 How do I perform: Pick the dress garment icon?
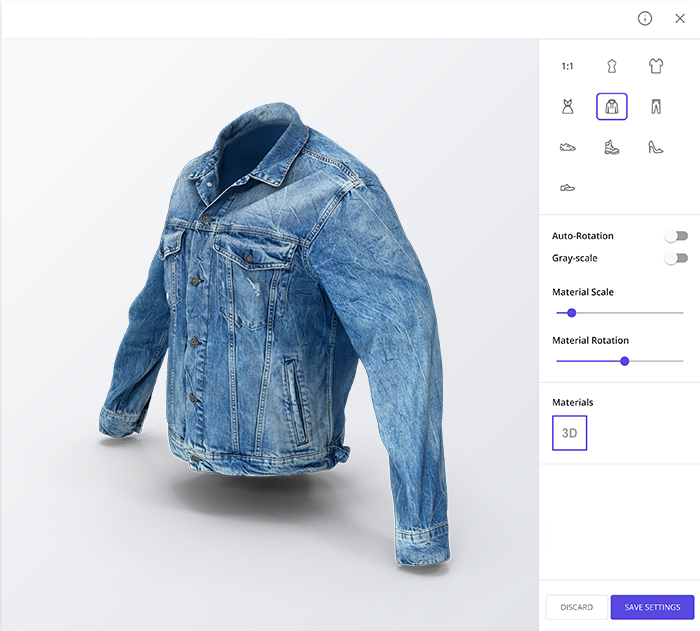click(567, 107)
